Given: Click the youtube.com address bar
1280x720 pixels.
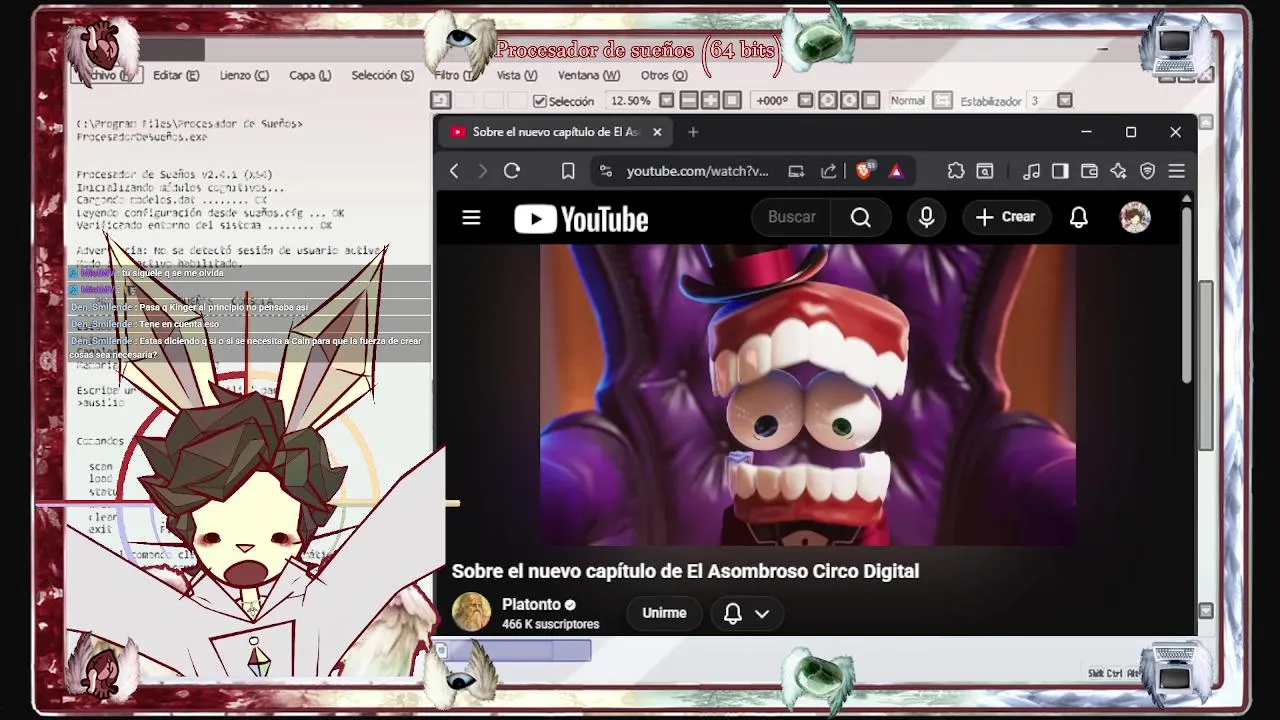Looking at the screenshot, I should point(698,171).
